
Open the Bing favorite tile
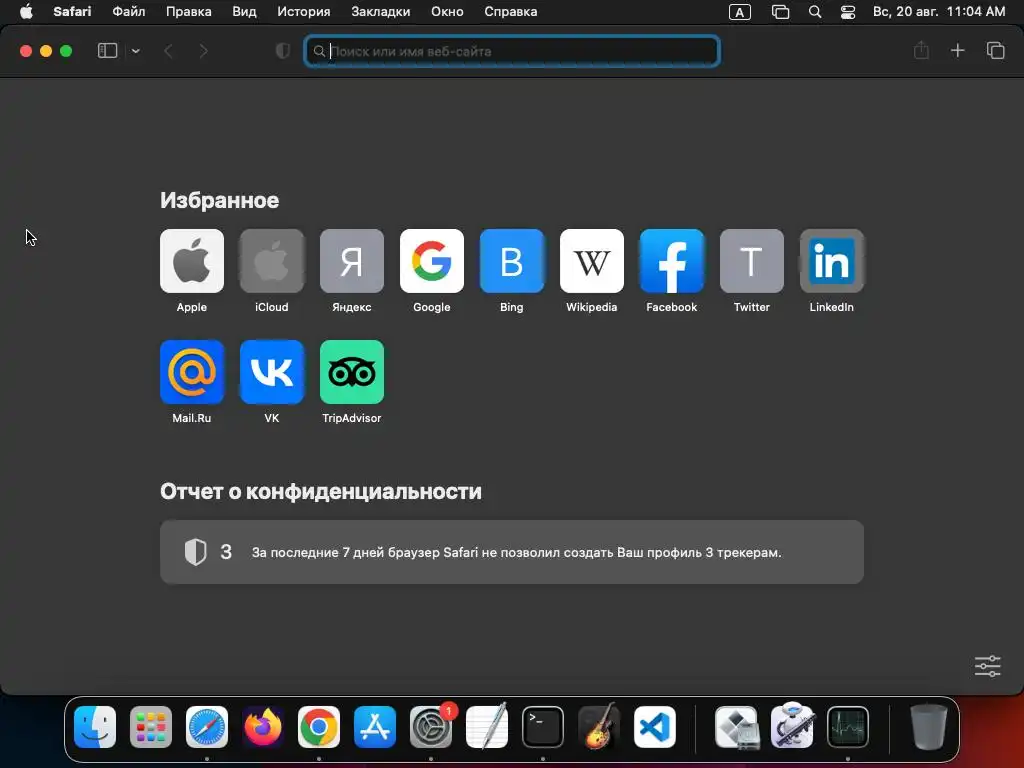pos(511,261)
